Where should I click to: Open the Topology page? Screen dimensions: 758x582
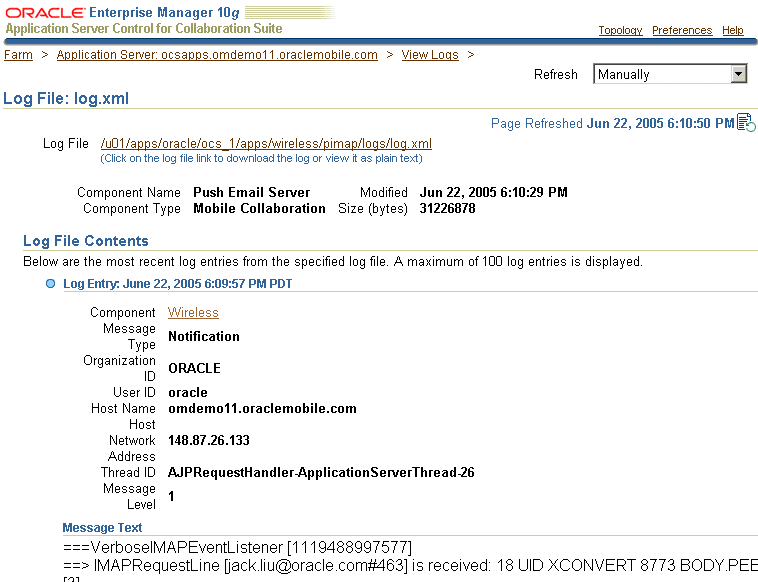(620, 30)
